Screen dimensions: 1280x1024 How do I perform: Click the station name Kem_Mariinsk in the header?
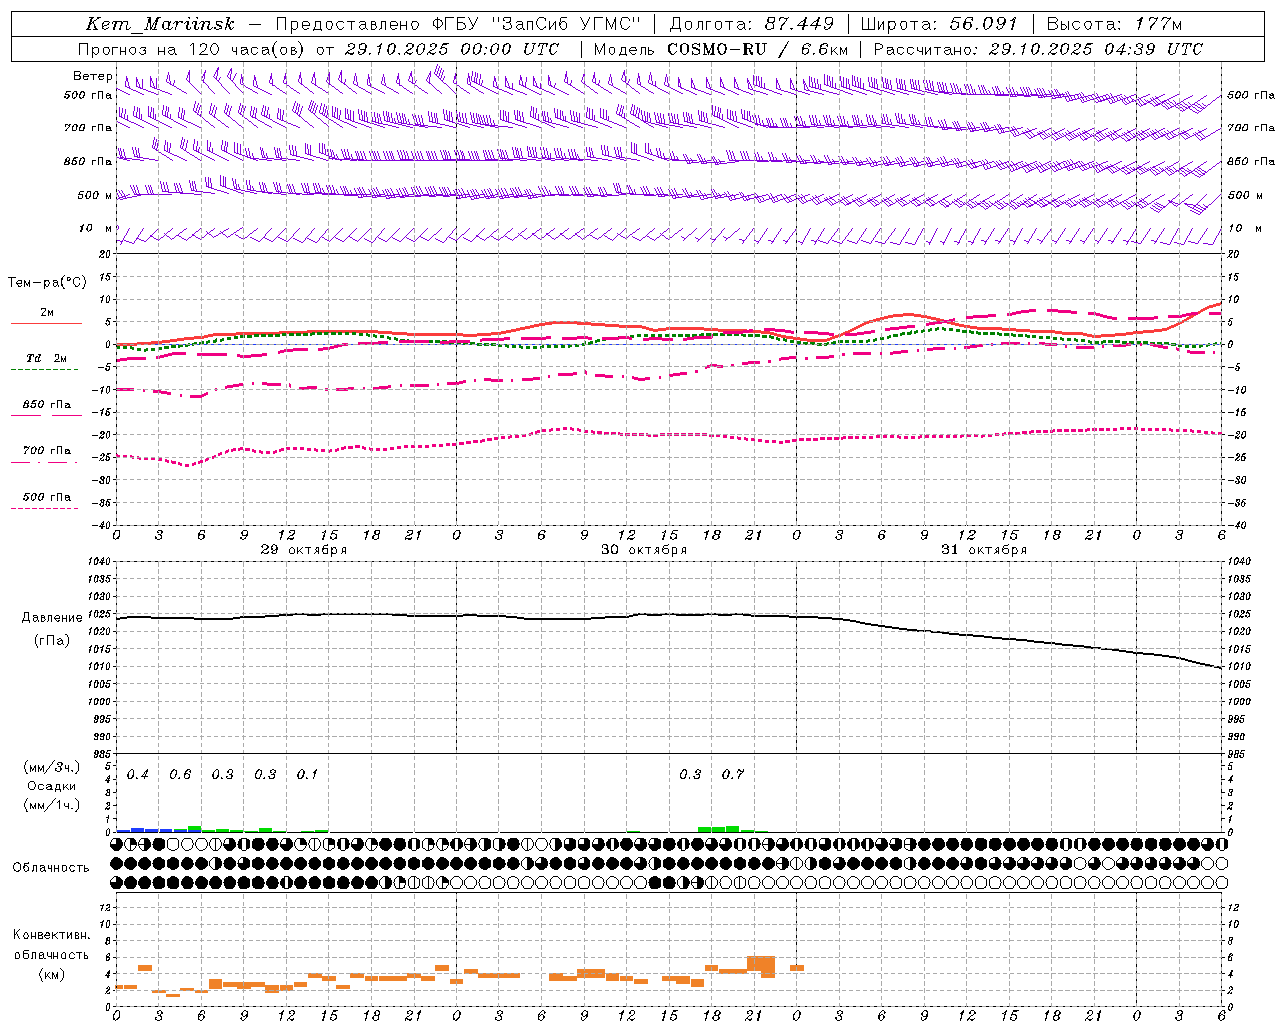[160, 24]
